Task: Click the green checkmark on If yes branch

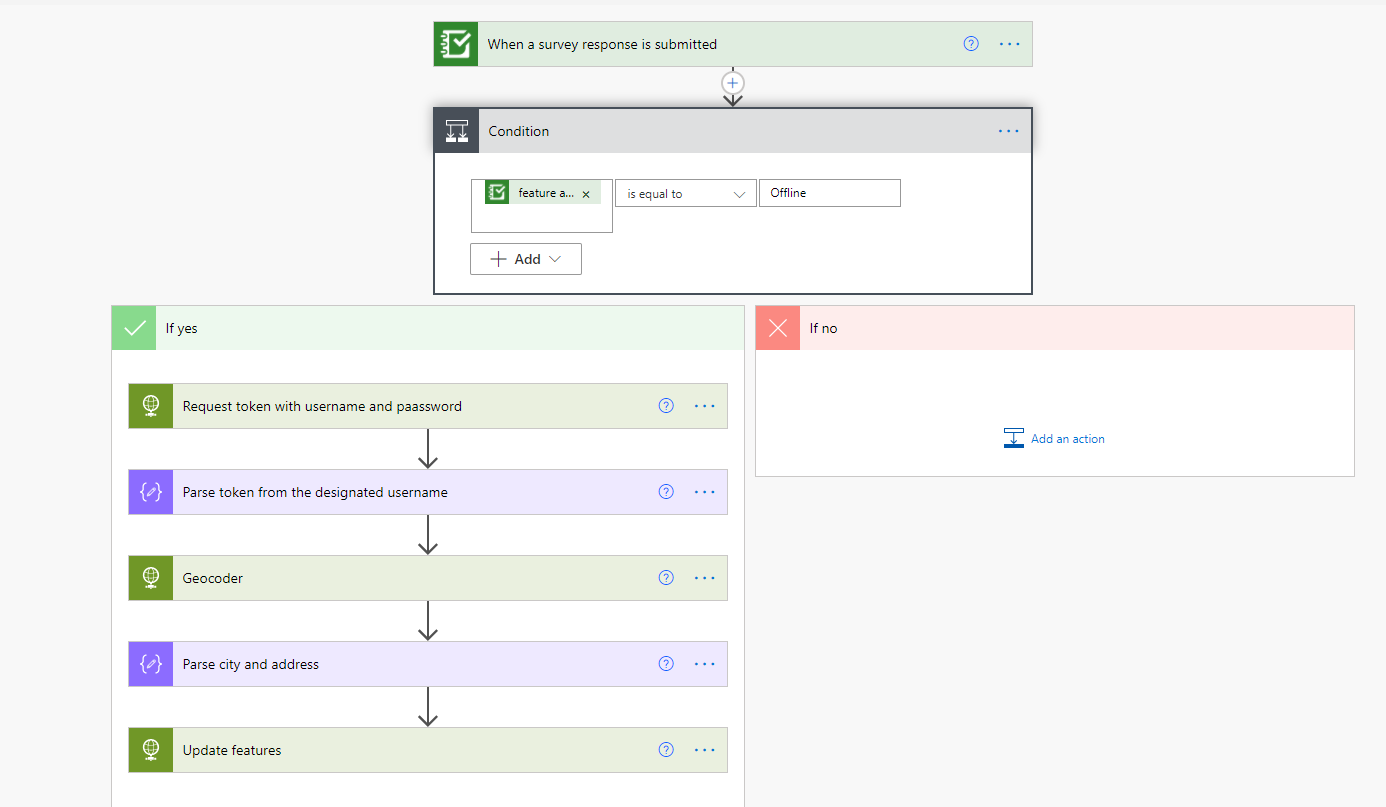Action: (133, 327)
